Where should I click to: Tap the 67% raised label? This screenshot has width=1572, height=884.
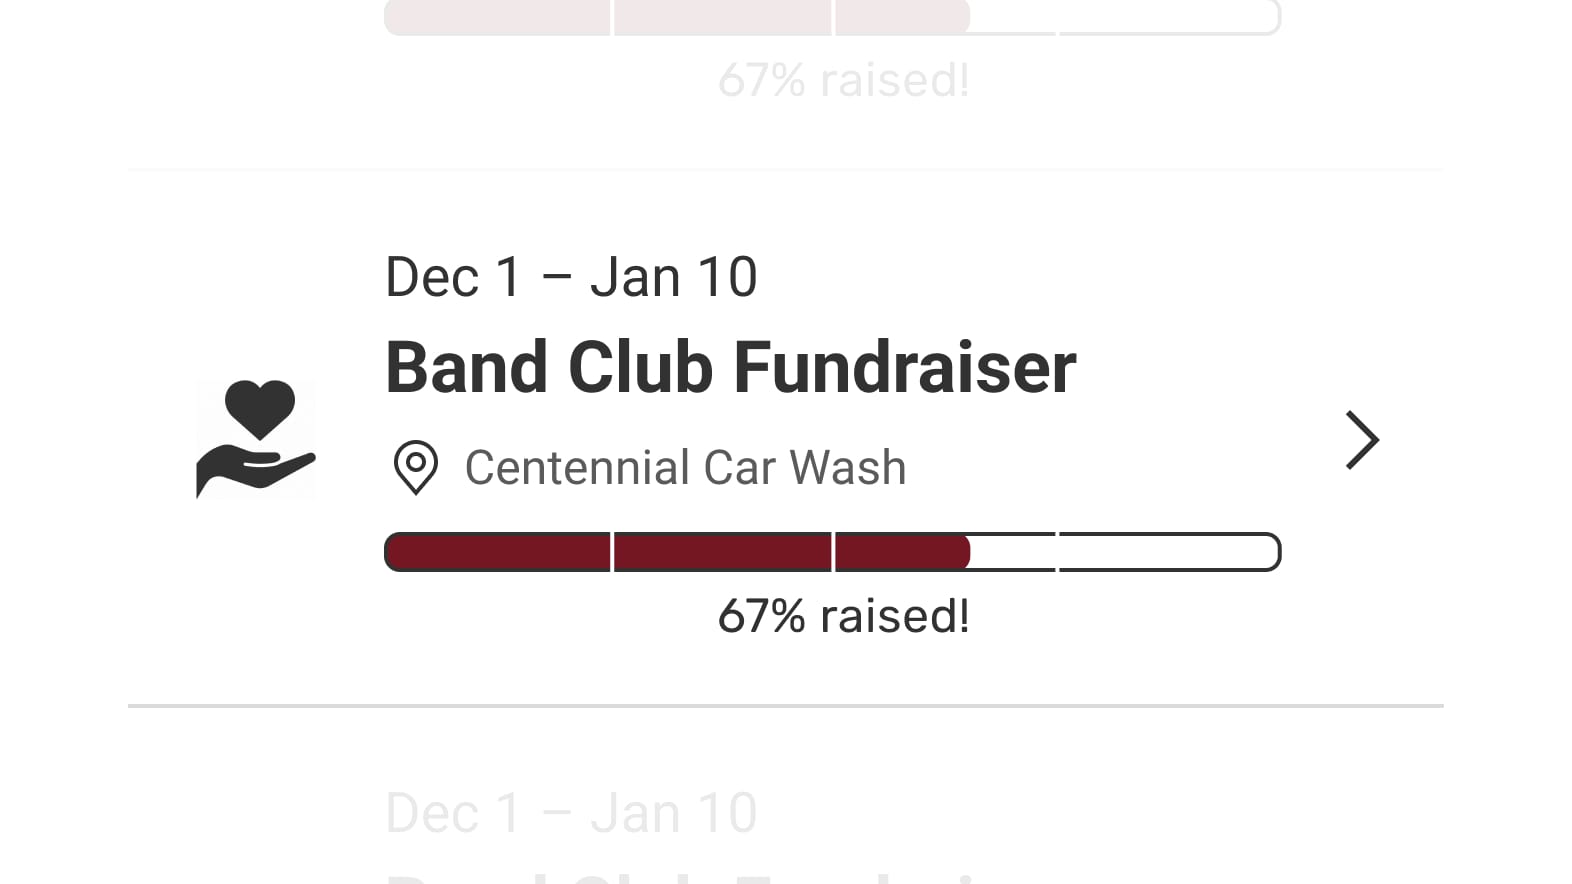click(843, 616)
